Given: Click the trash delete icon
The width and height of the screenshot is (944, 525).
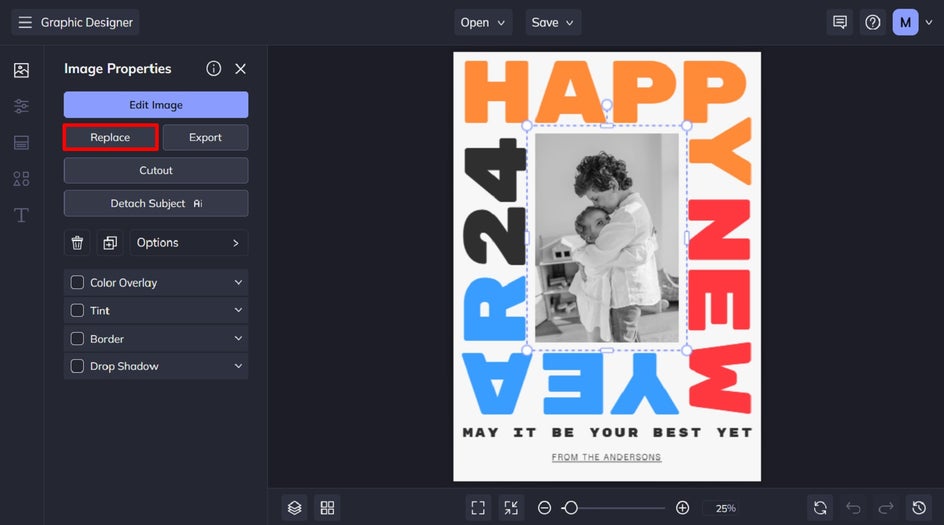Looking at the screenshot, I should pyautogui.click(x=77, y=243).
